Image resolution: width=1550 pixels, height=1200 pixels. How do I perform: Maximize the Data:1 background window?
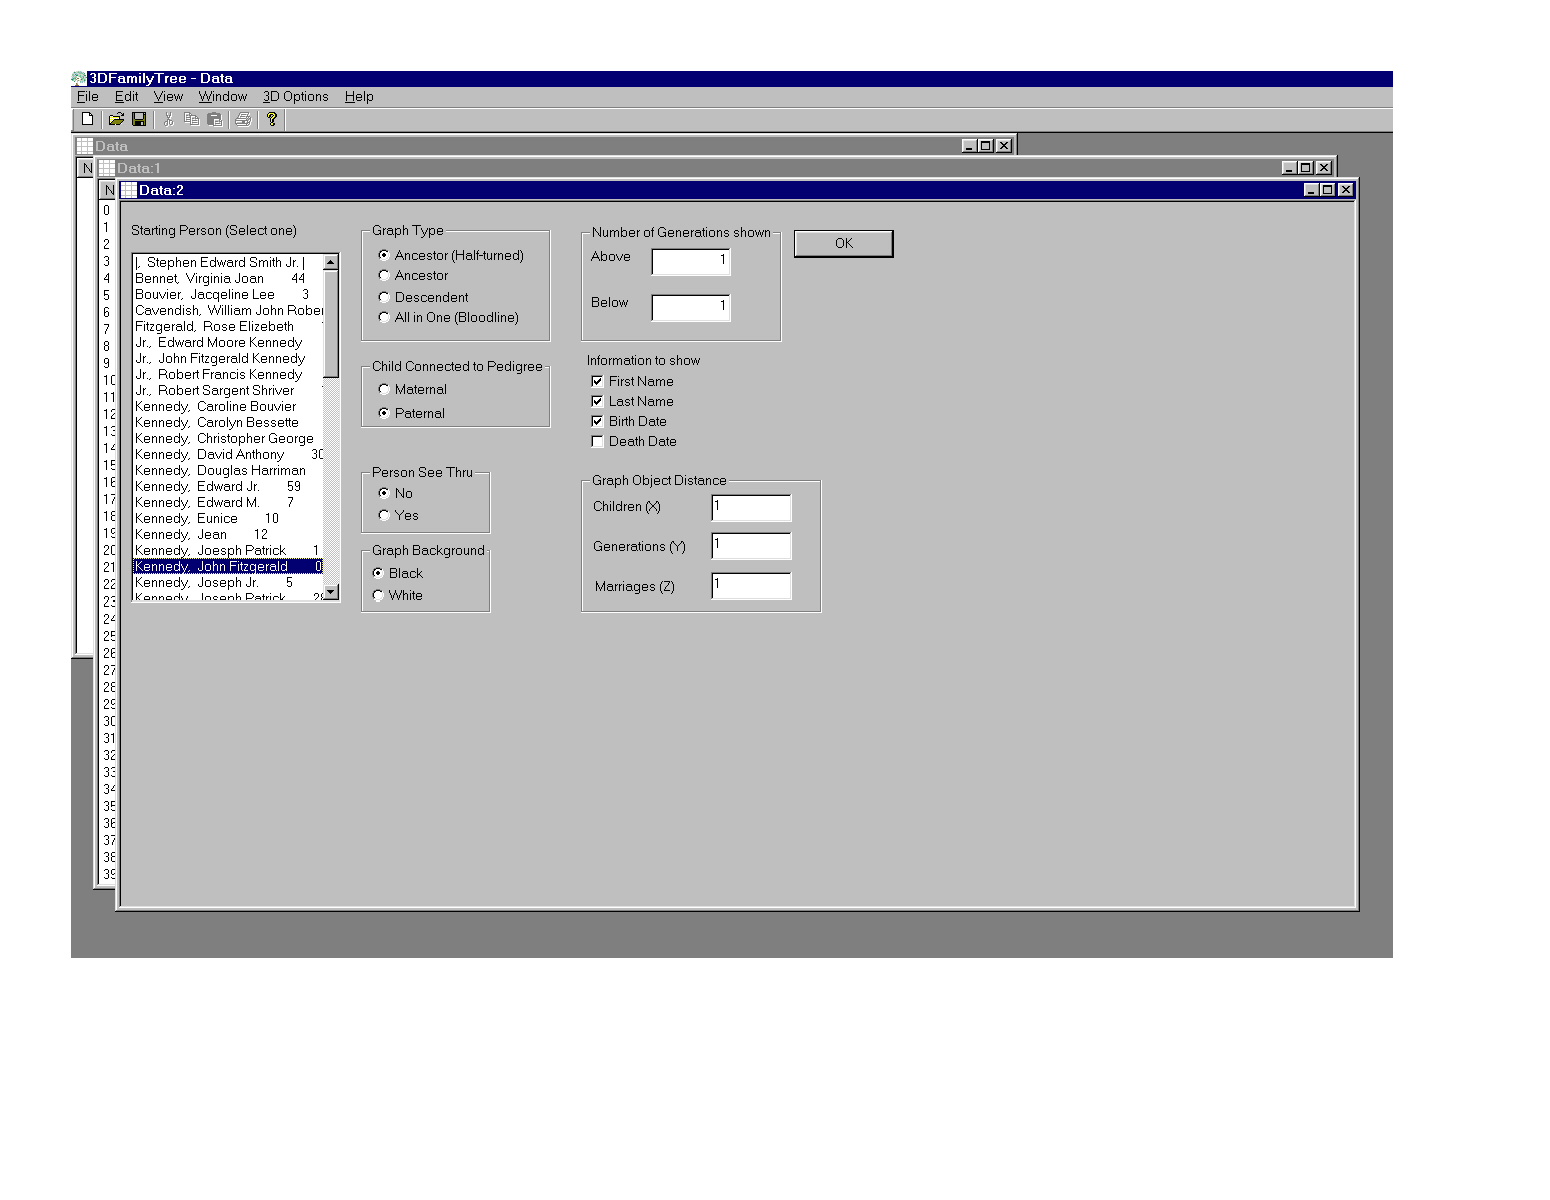[x=1305, y=168]
